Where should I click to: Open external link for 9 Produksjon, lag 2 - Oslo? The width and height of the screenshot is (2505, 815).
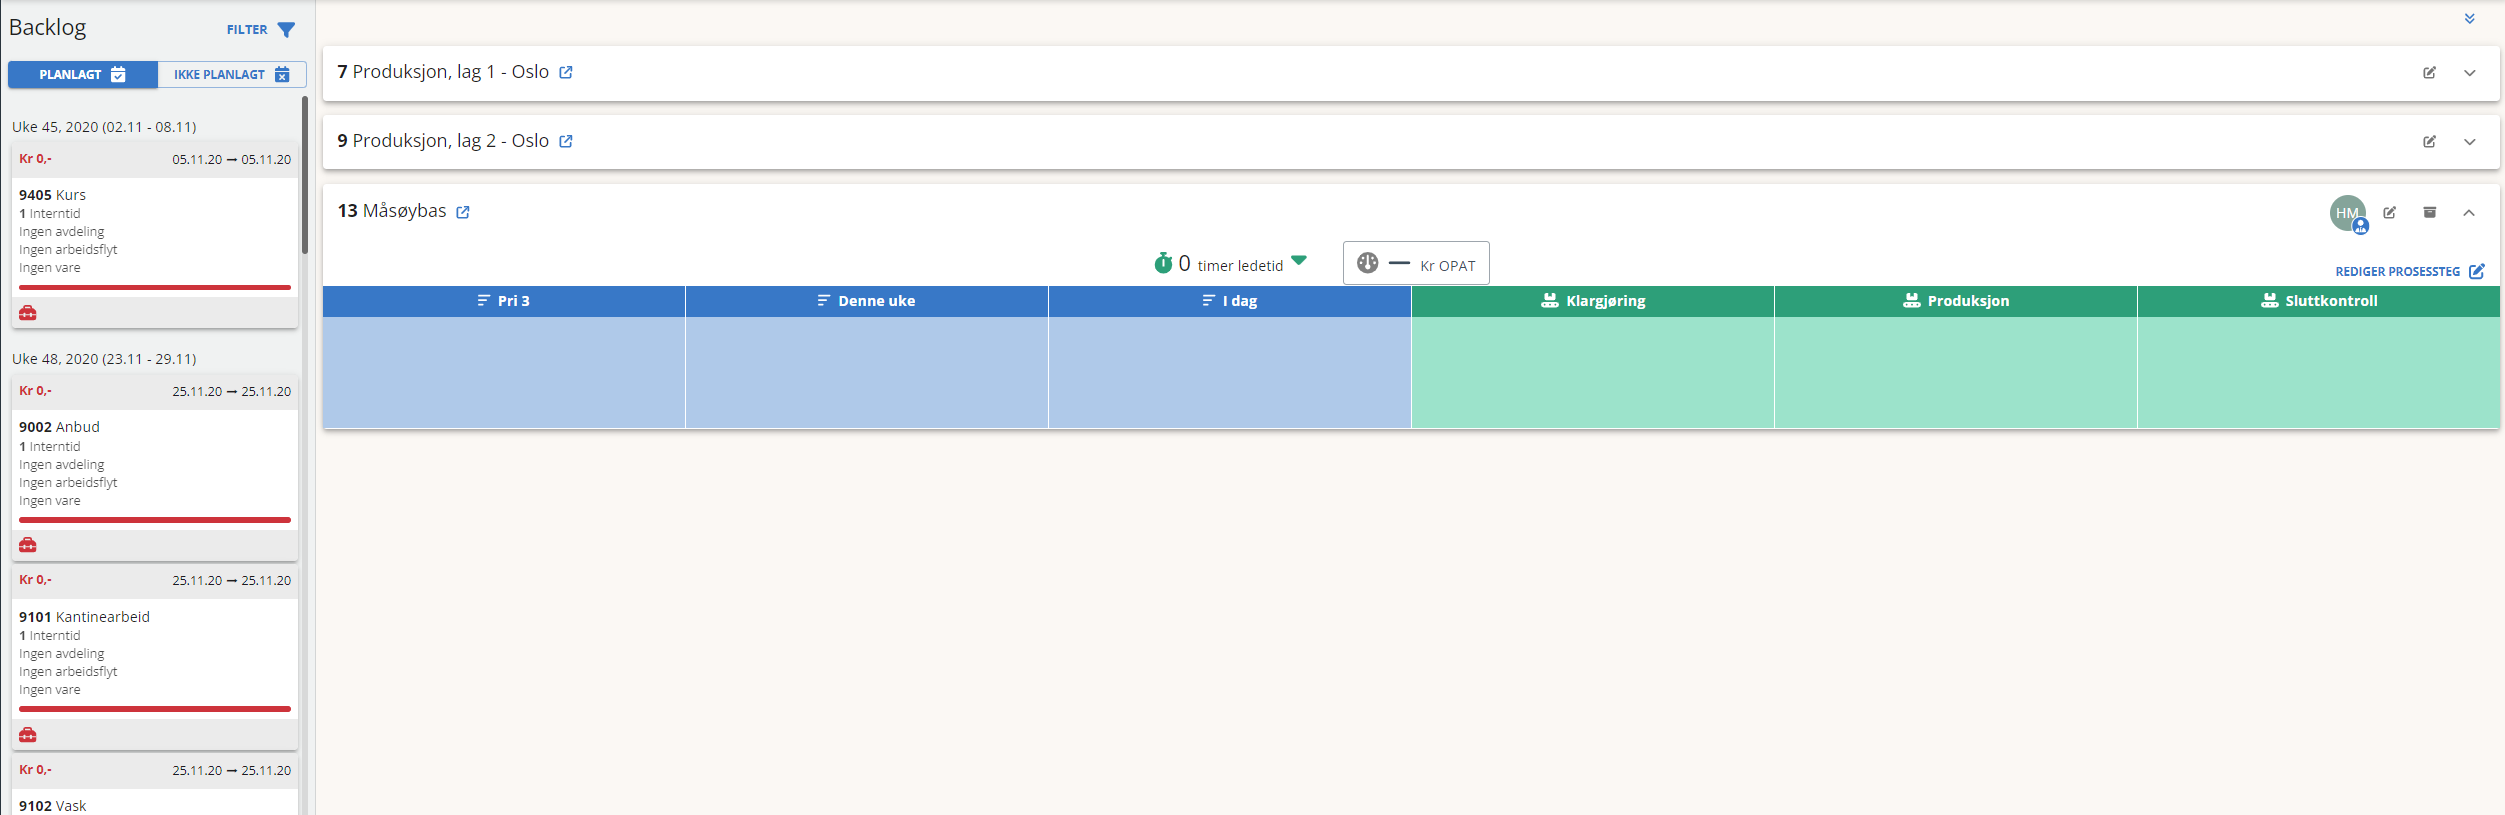pyautogui.click(x=566, y=141)
